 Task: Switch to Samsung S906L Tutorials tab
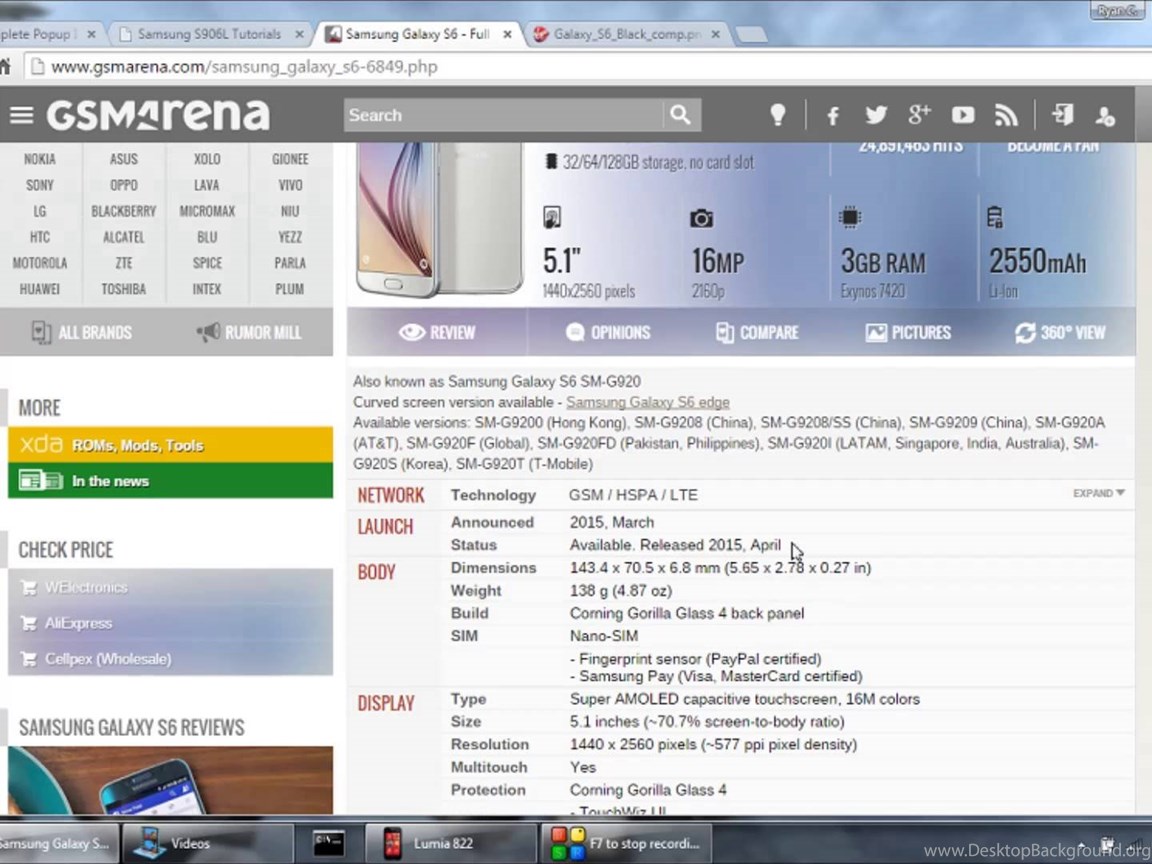[x=209, y=35]
